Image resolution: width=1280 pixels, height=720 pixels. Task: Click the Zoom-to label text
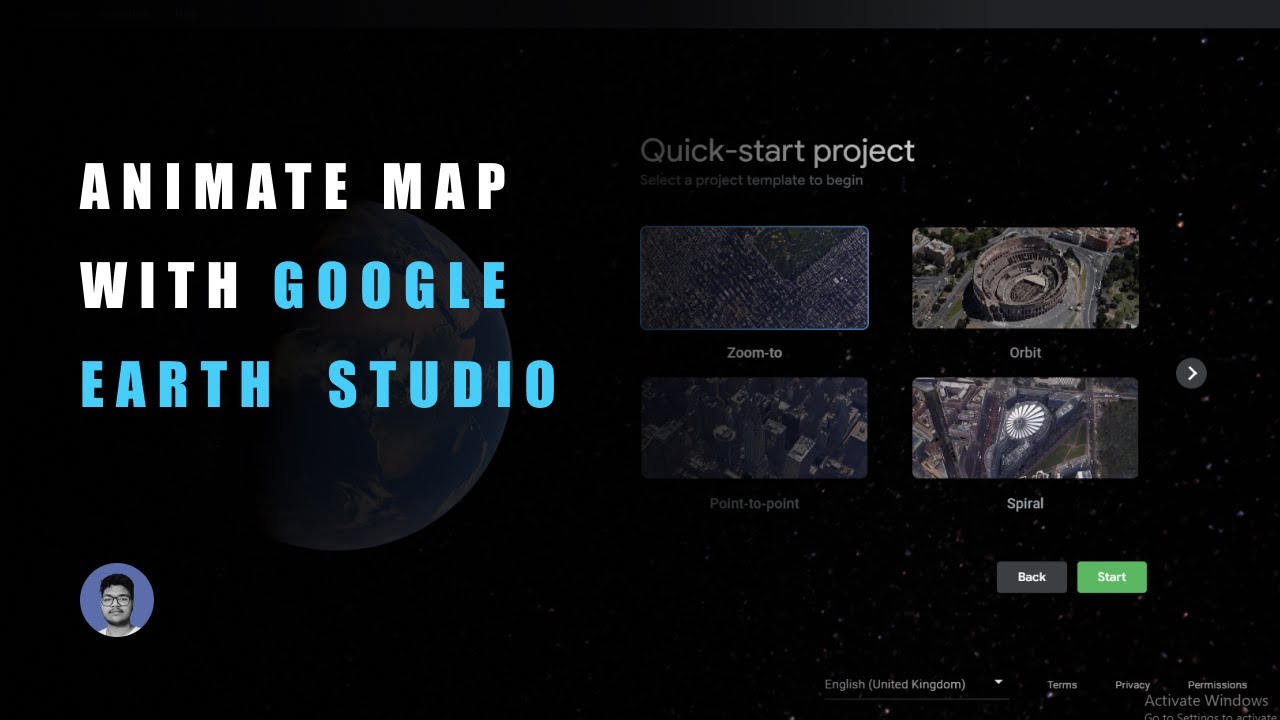(754, 353)
